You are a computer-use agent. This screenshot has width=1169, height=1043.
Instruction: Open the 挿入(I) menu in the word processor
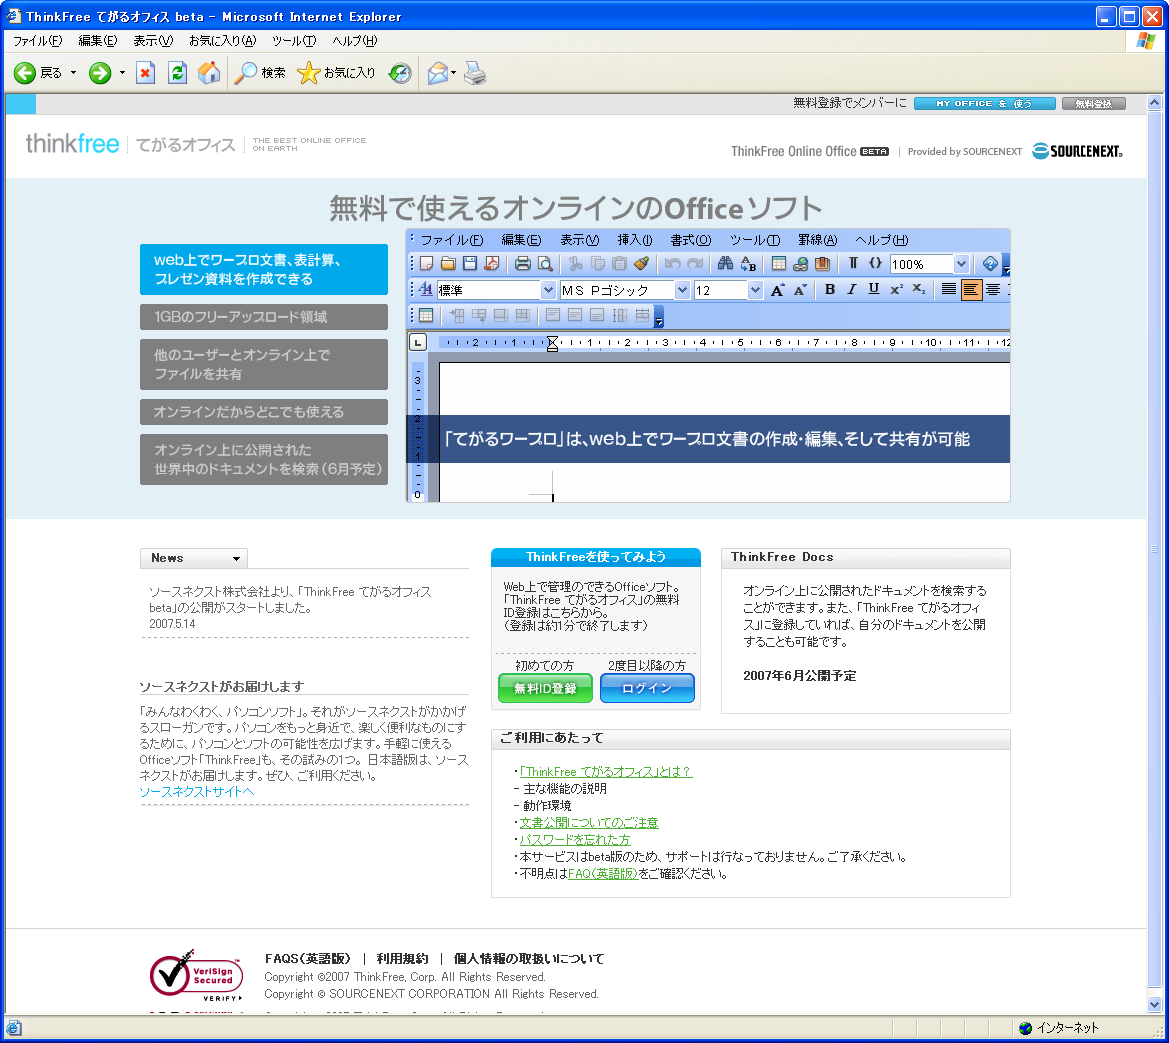634,240
